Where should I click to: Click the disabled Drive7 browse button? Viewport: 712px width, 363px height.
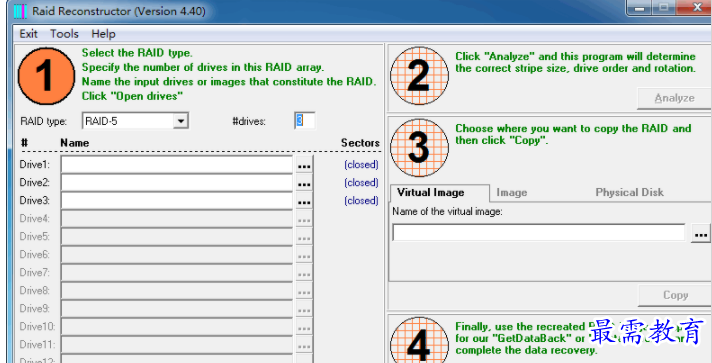[x=304, y=273]
